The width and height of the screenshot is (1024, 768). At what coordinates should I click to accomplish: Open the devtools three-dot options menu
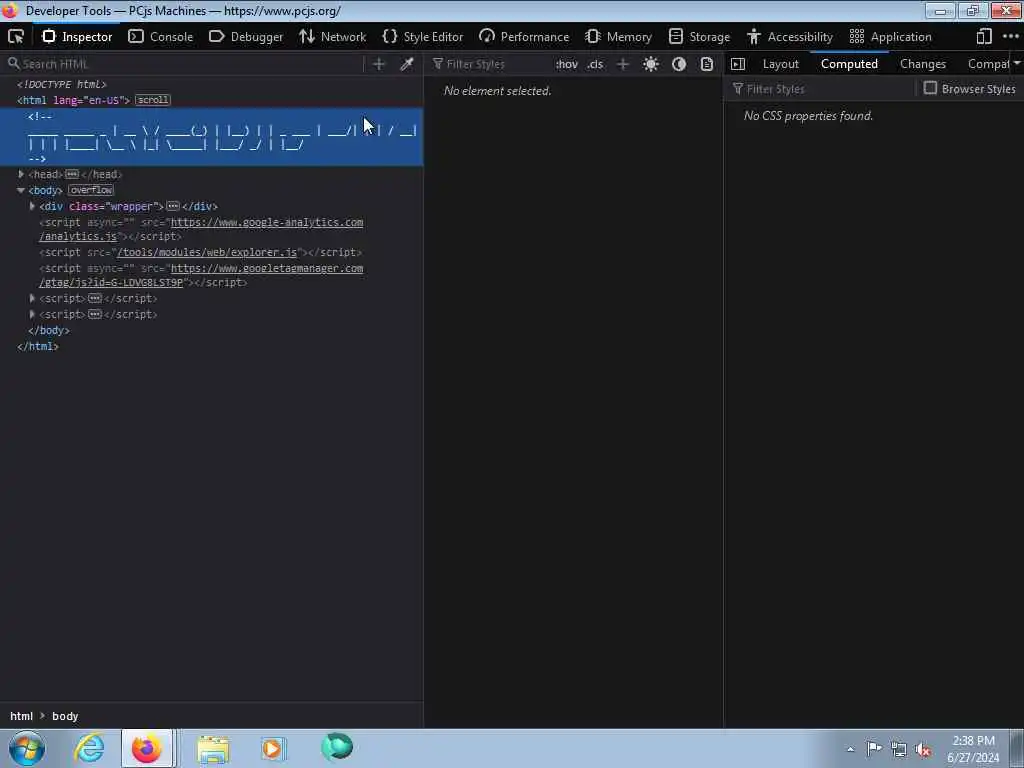coord(1010,37)
